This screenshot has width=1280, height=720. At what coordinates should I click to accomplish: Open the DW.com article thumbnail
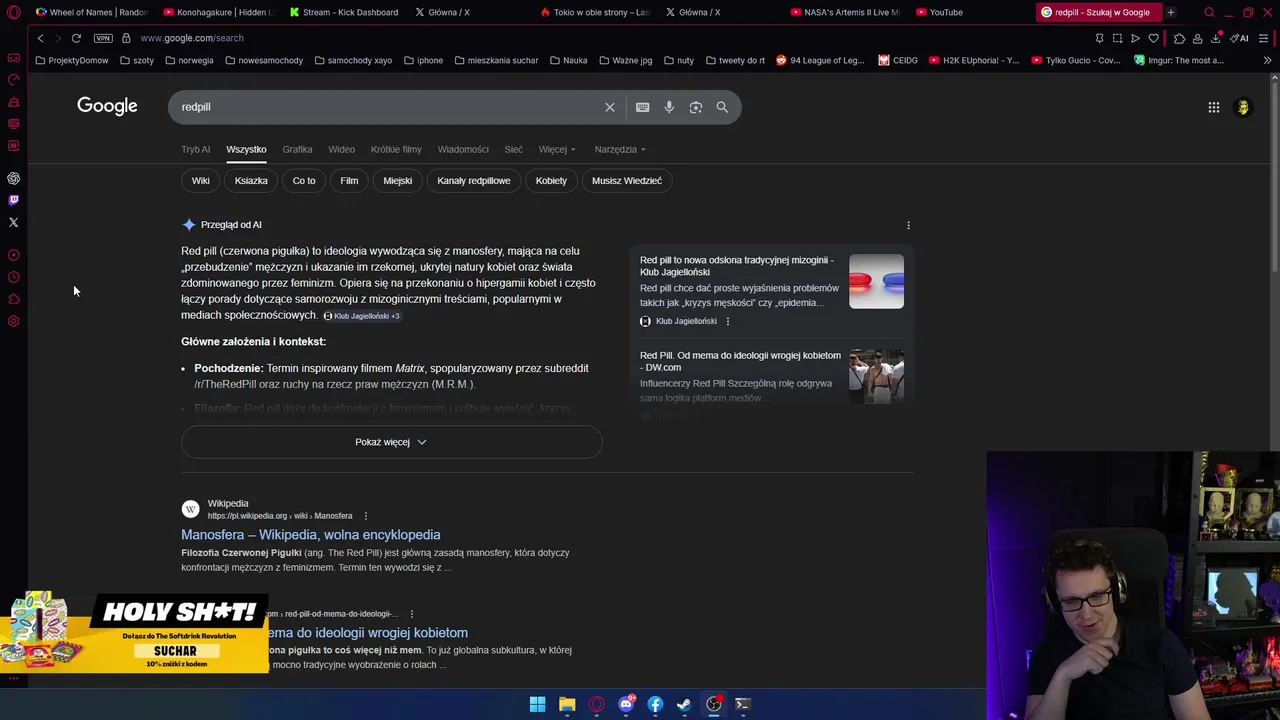point(876,376)
